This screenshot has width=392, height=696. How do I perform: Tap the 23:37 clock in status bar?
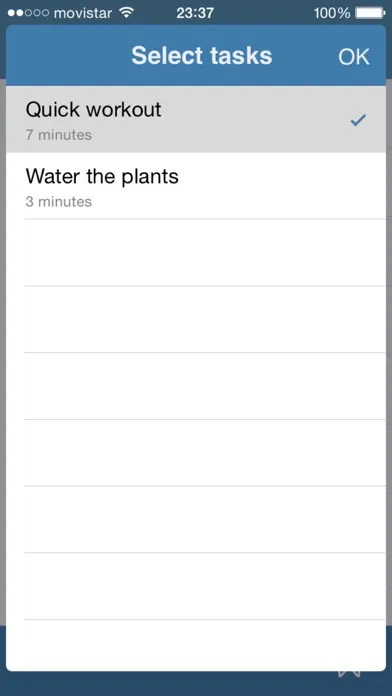(195, 13)
